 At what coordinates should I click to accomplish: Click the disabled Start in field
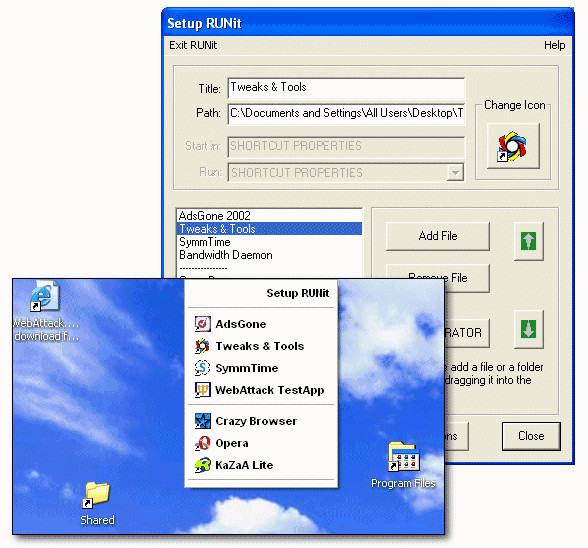pyautogui.click(x=346, y=146)
